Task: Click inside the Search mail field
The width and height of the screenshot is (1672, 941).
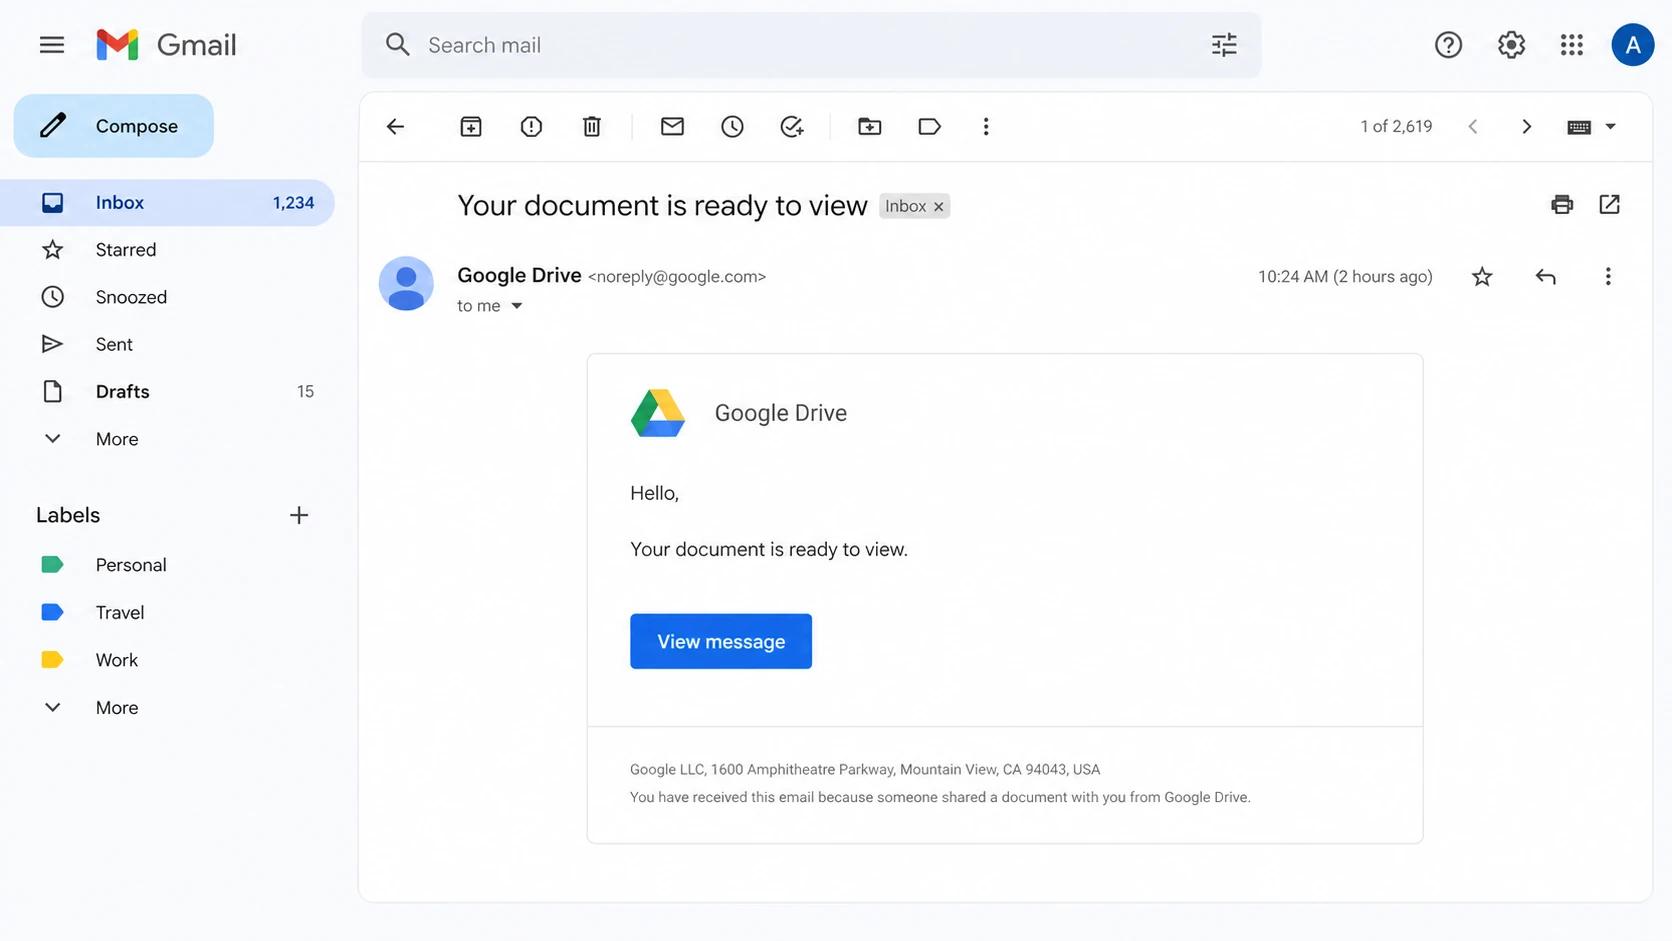Action: pos(811,45)
